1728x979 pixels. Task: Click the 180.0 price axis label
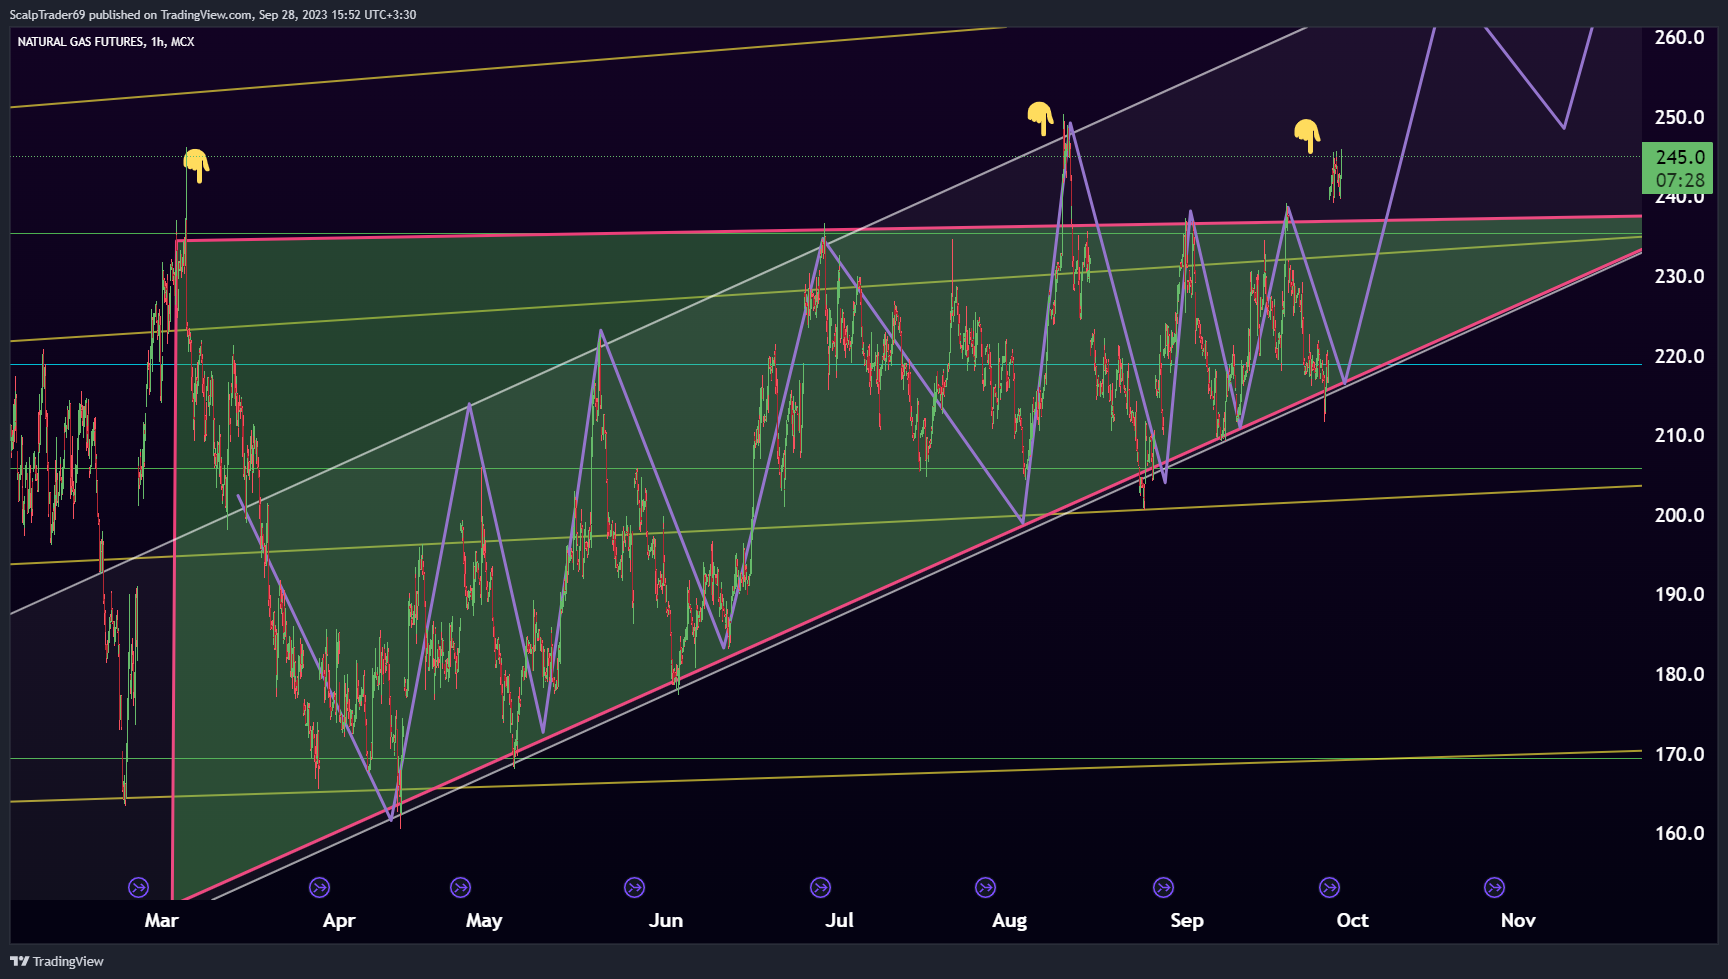[1680, 674]
